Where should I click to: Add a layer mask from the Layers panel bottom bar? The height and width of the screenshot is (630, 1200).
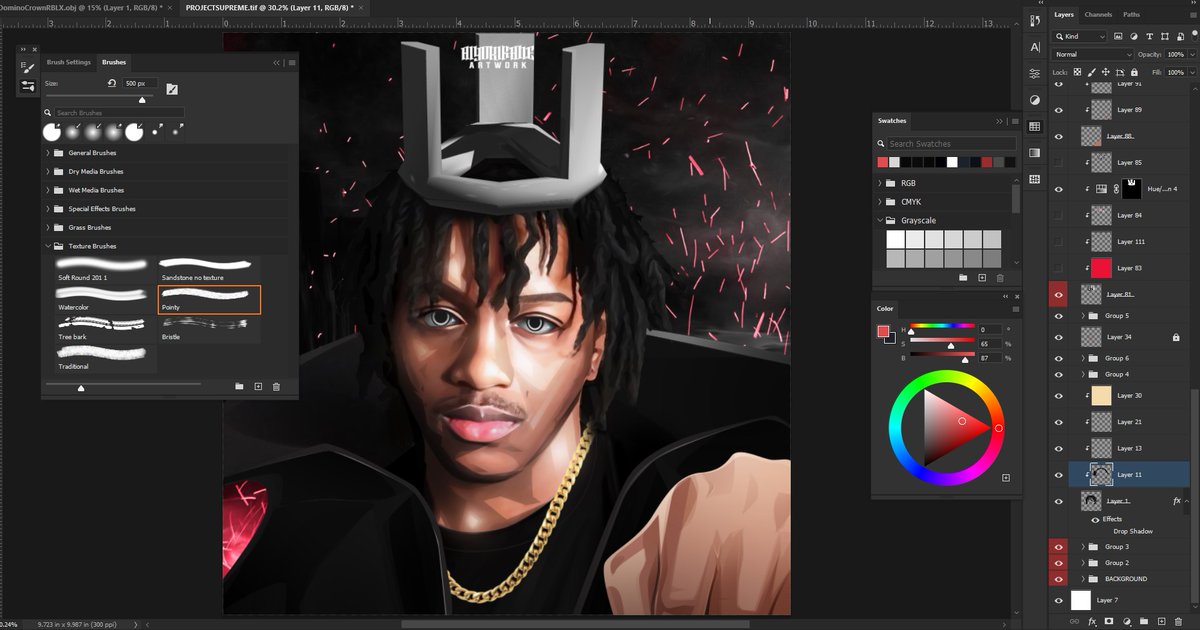(1109, 621)
